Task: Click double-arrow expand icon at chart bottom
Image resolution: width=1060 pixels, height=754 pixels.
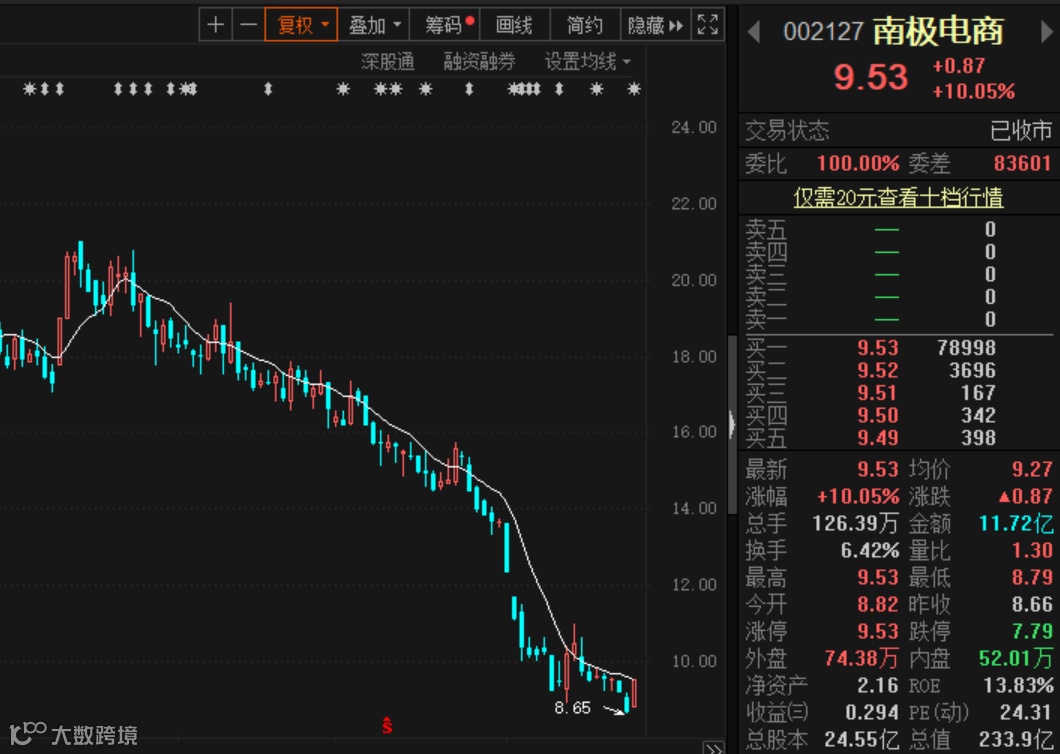Action: tap(713, 747)
